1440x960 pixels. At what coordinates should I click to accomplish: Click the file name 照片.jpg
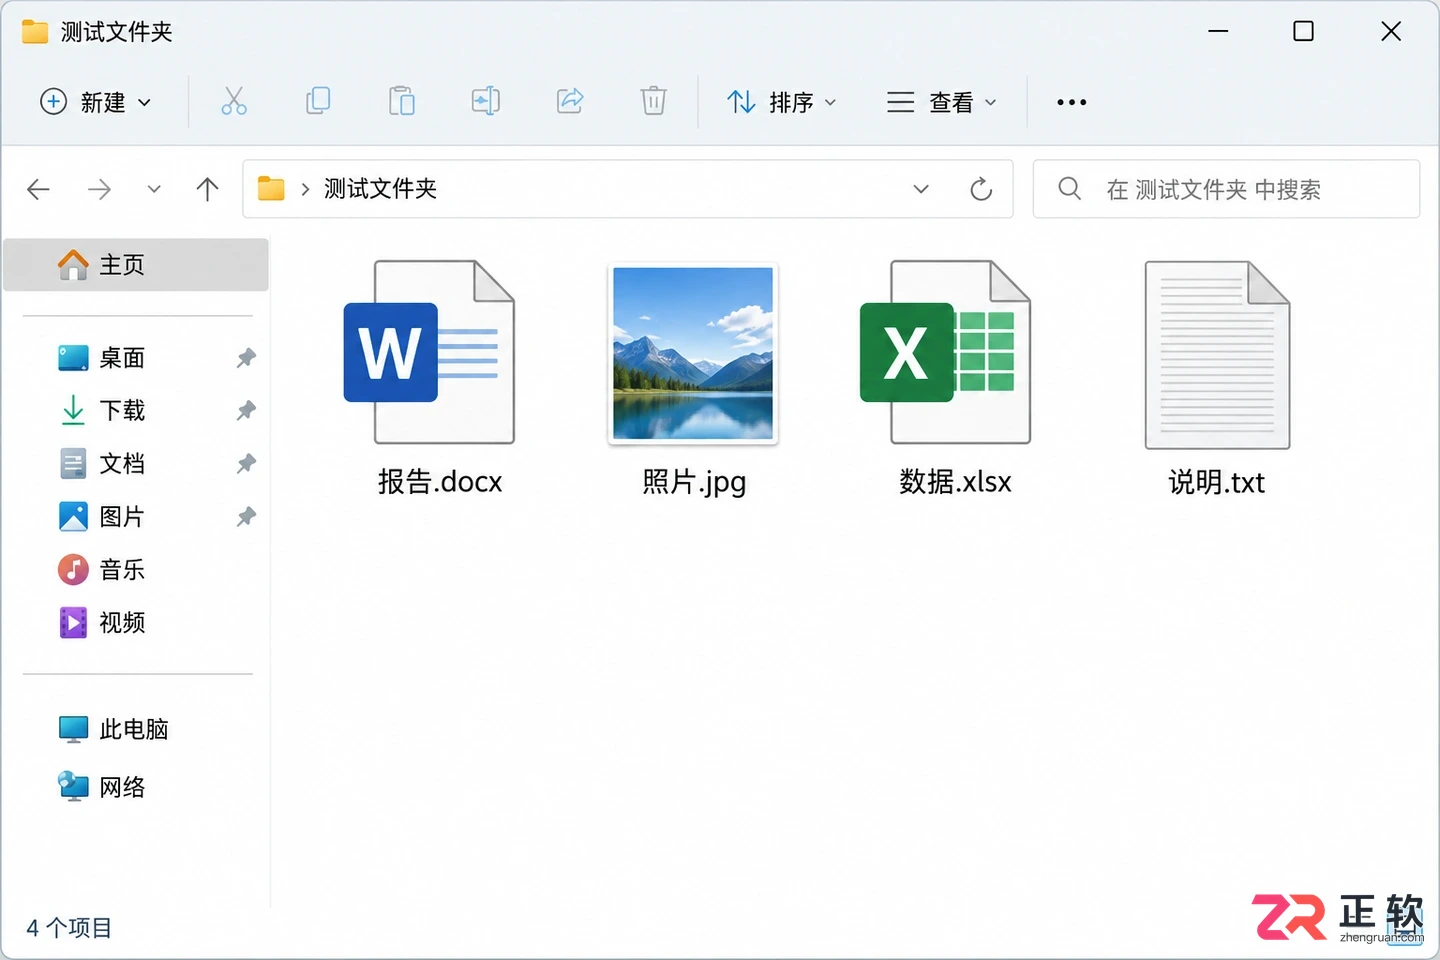(x=694, y=483)
